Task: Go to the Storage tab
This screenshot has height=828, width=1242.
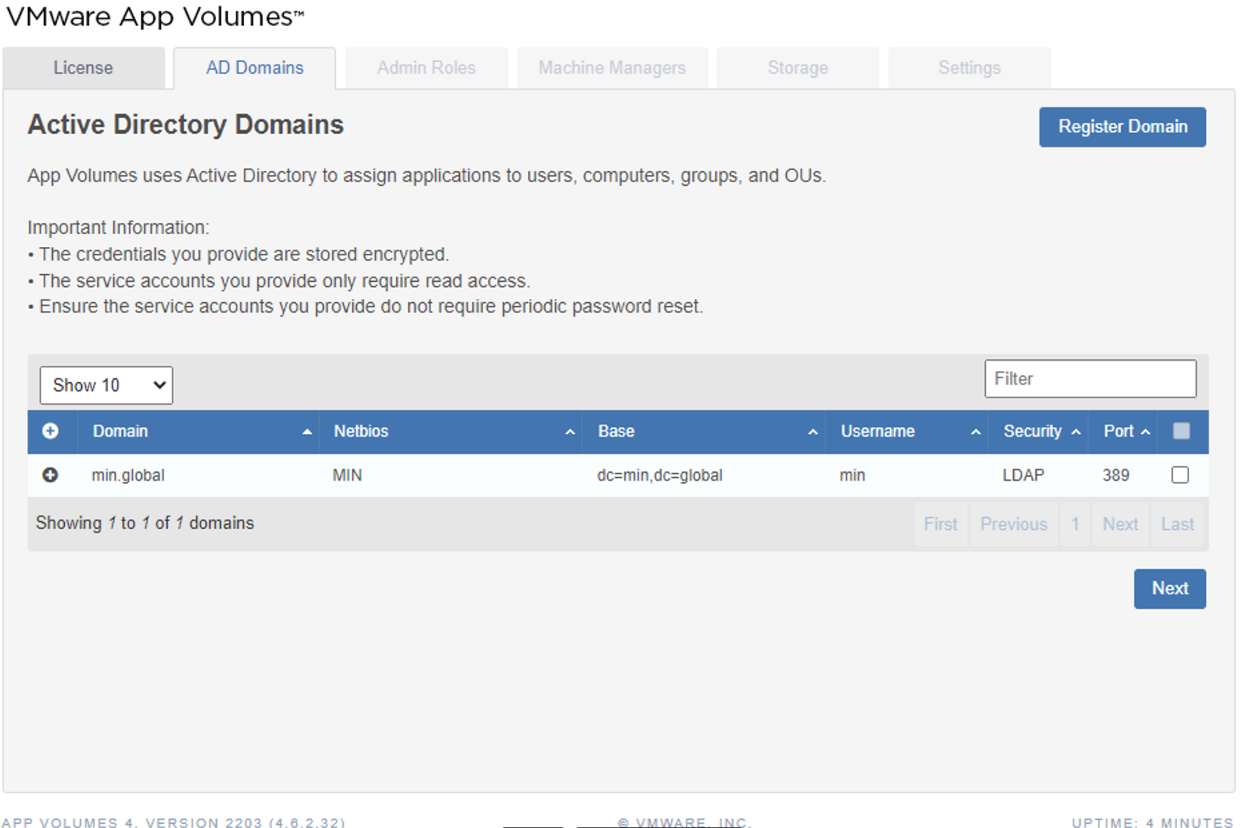Action: pyautogui.click(x=798, y=68)
